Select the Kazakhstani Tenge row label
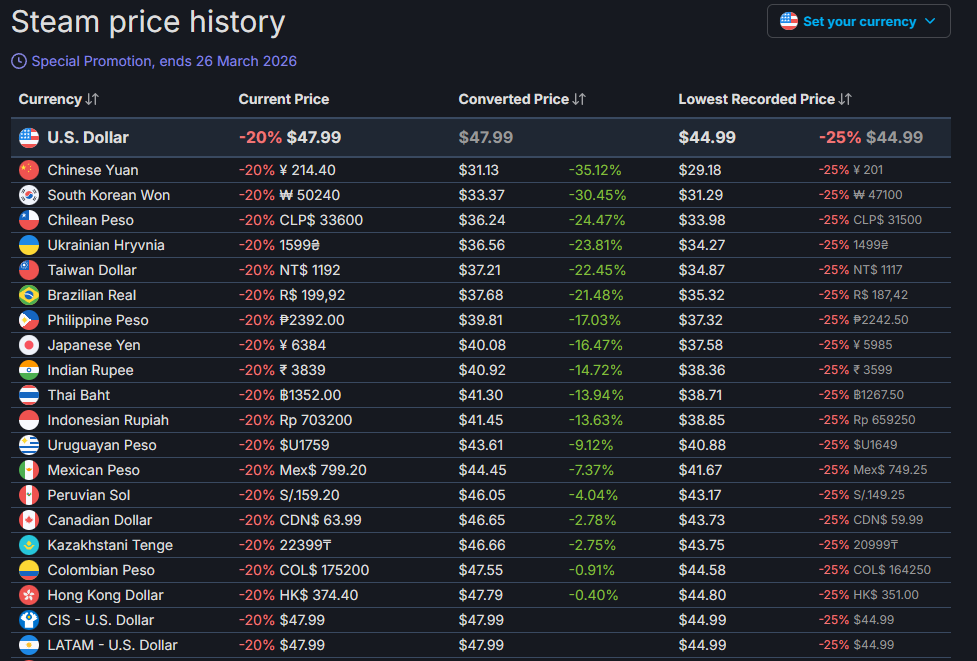Viewport: 977px width, 661px height. (110, 545)
